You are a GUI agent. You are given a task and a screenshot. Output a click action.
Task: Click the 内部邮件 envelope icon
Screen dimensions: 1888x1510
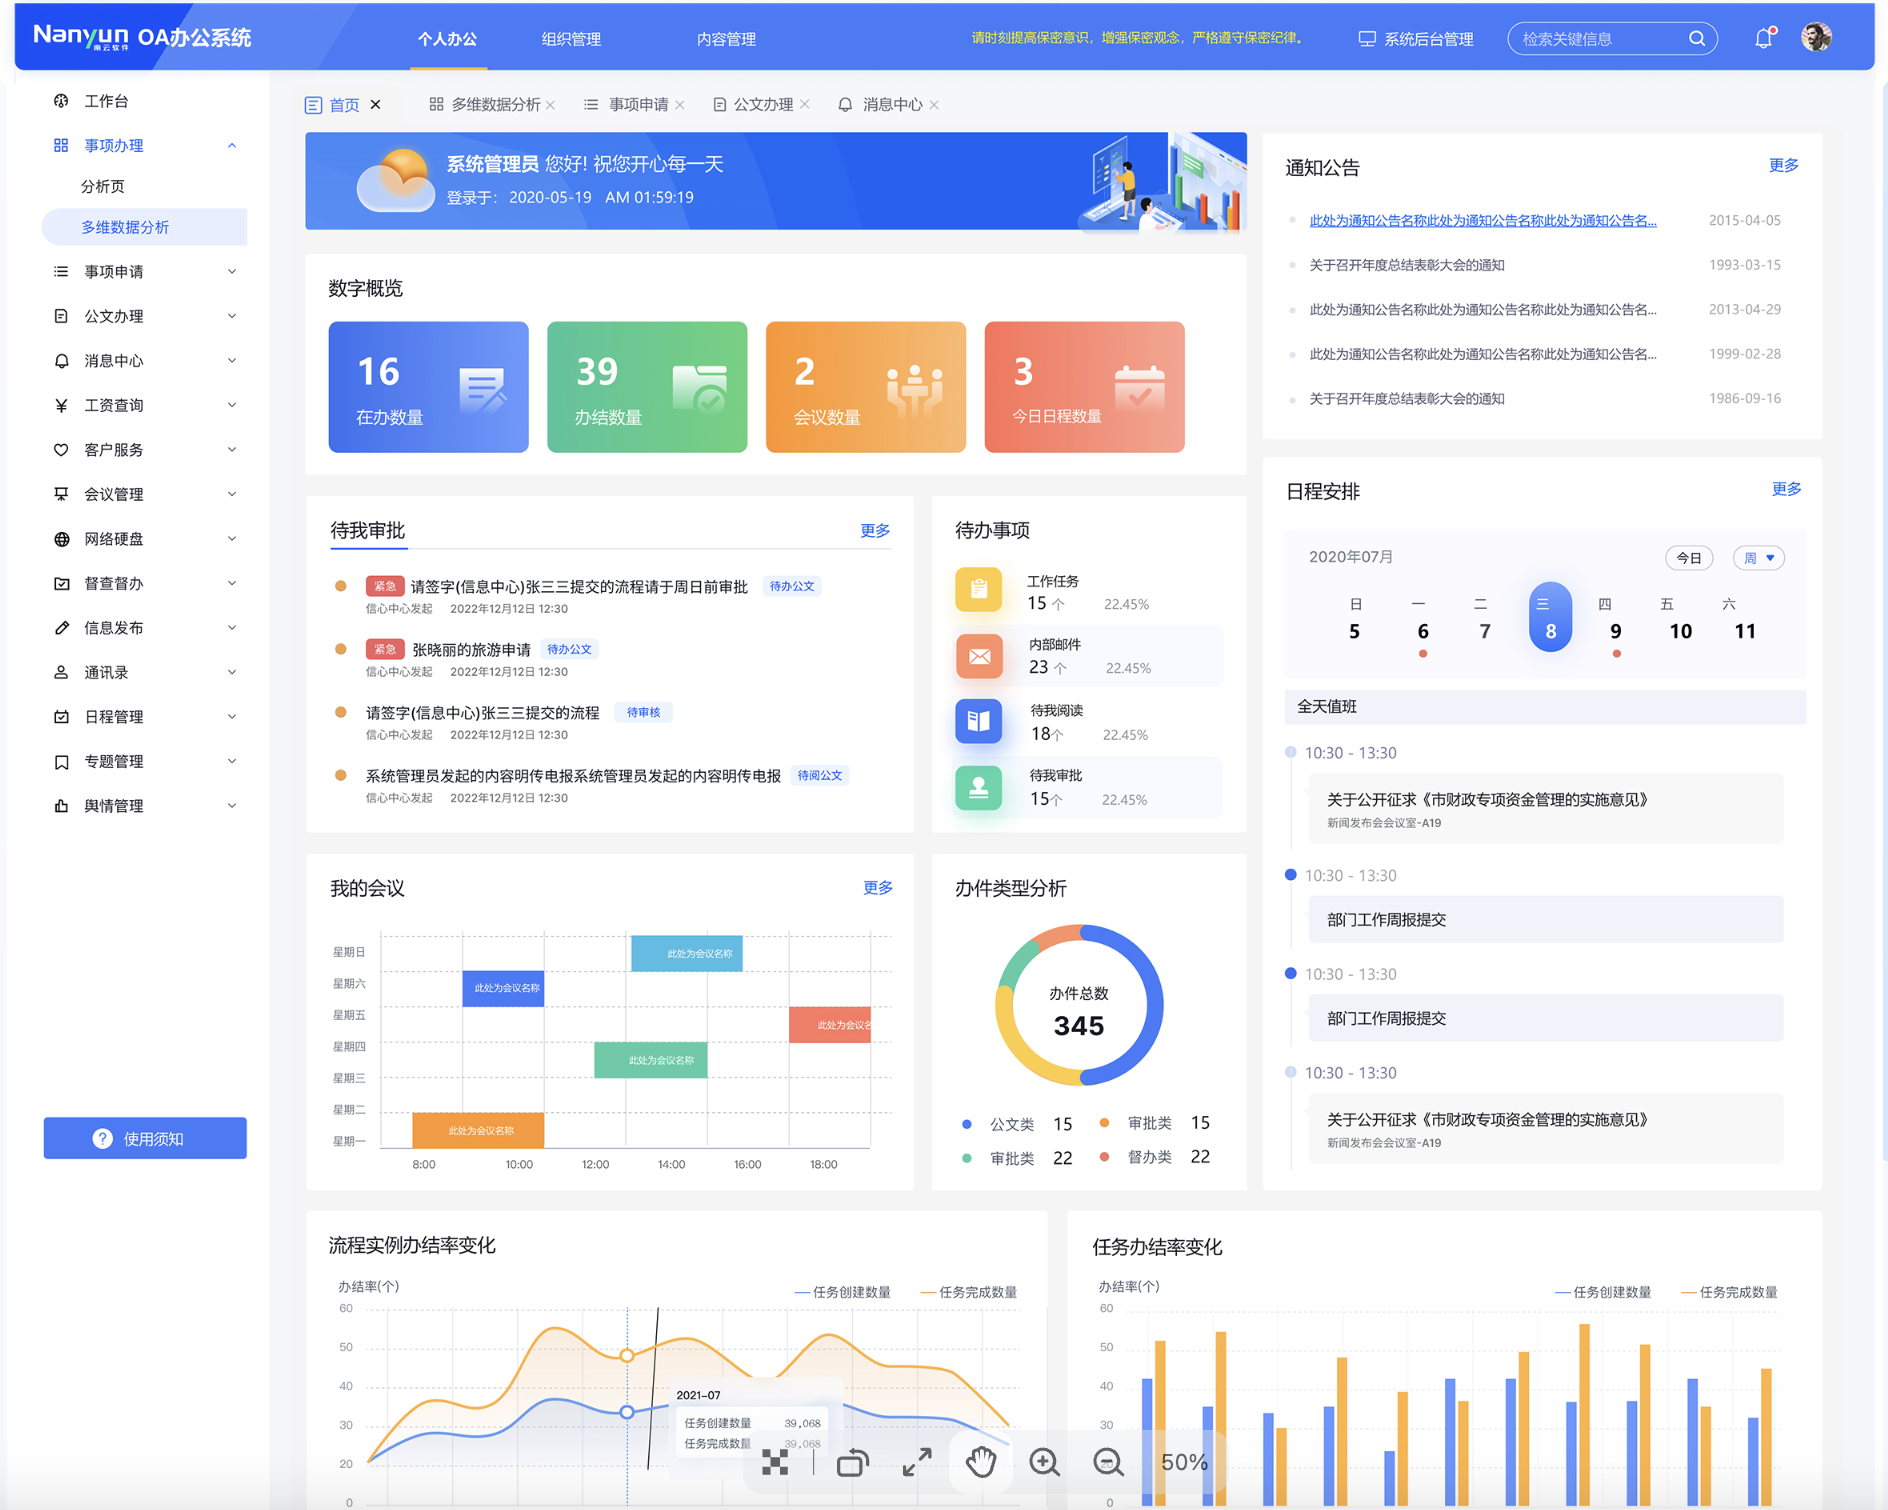click(x=978, y=656)
